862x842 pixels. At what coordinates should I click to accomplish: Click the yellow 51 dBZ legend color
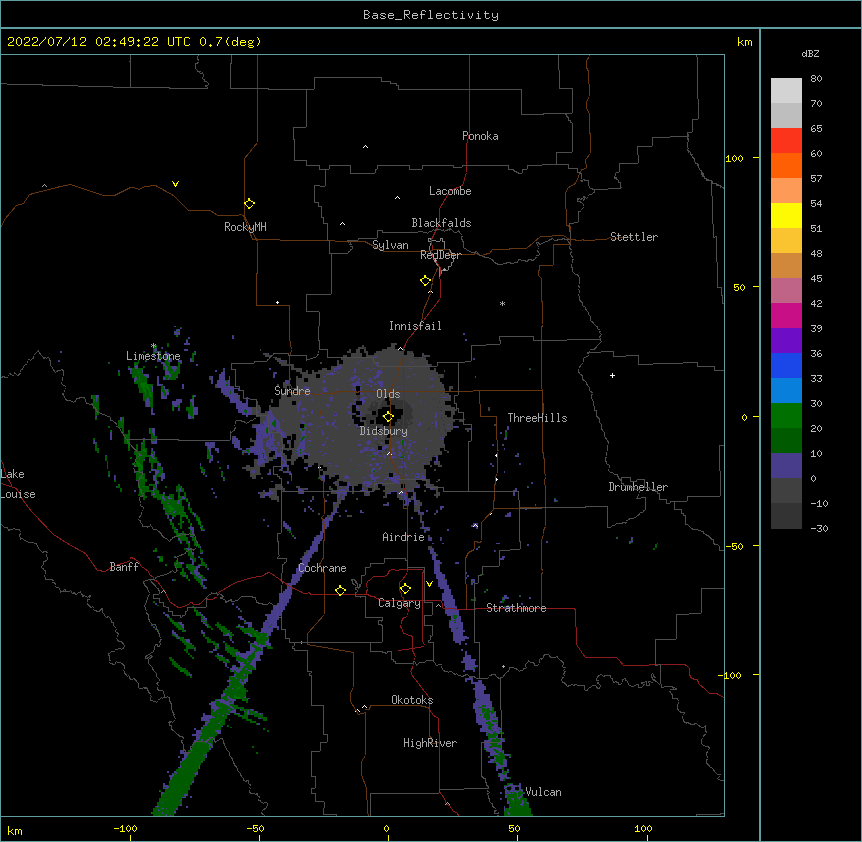[x=786, y=215]
